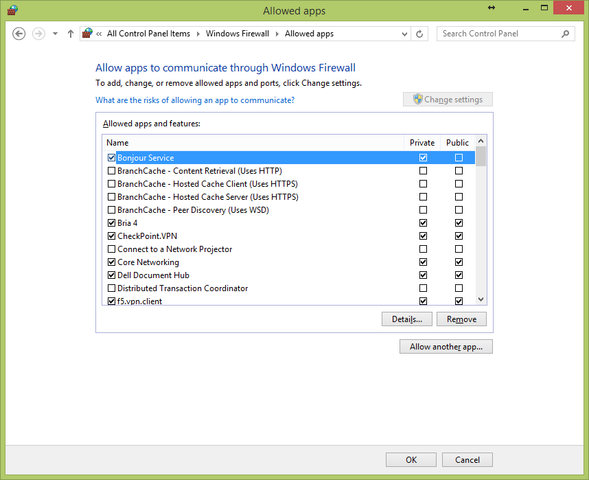This screenshot has width=589, height=480.
Task: Select the Dell Document Hub row text
Action: (153, 275)
